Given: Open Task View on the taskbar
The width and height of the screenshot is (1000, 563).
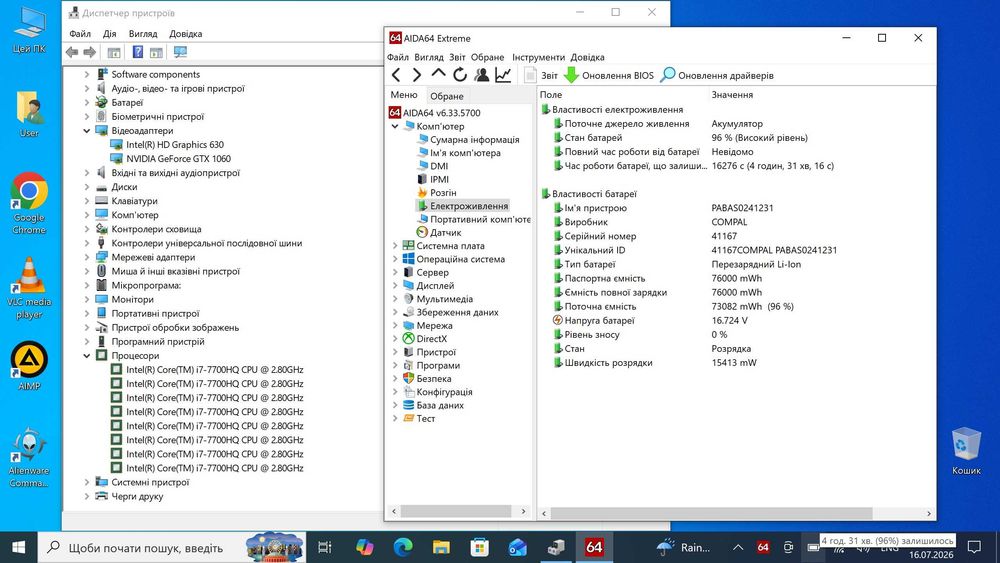Looking at the screenshot, I should point(325,547).
